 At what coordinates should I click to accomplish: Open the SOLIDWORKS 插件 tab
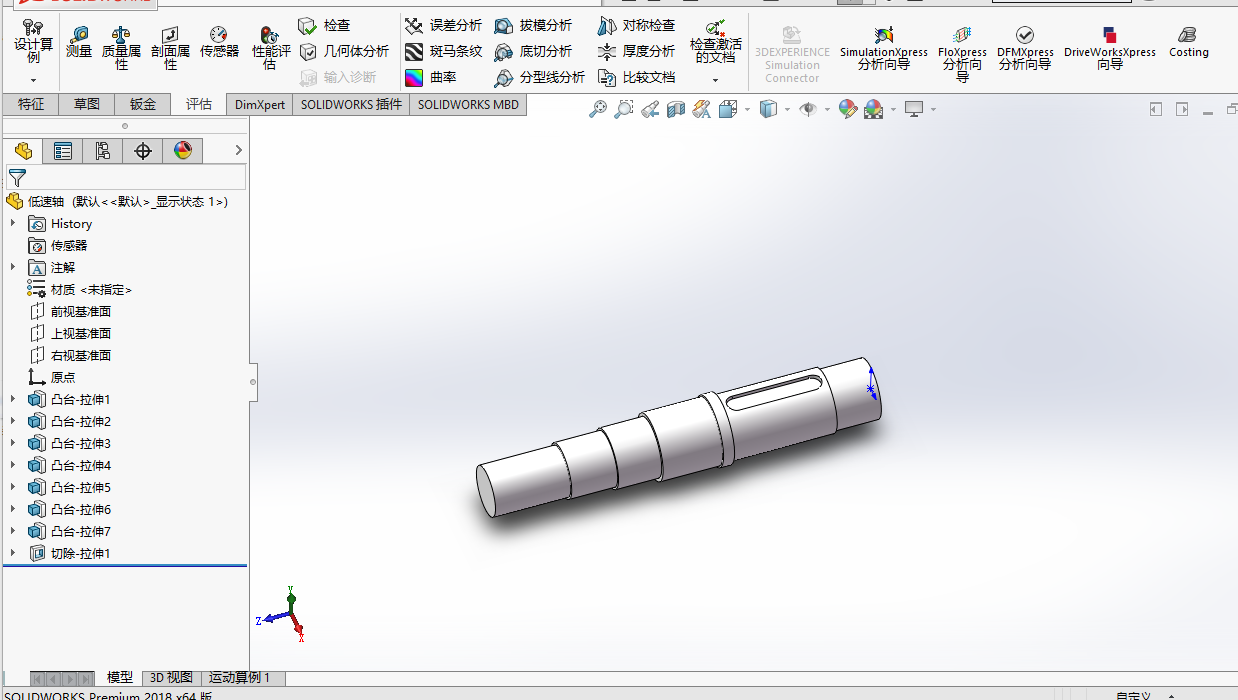click(x=351, y=104)
